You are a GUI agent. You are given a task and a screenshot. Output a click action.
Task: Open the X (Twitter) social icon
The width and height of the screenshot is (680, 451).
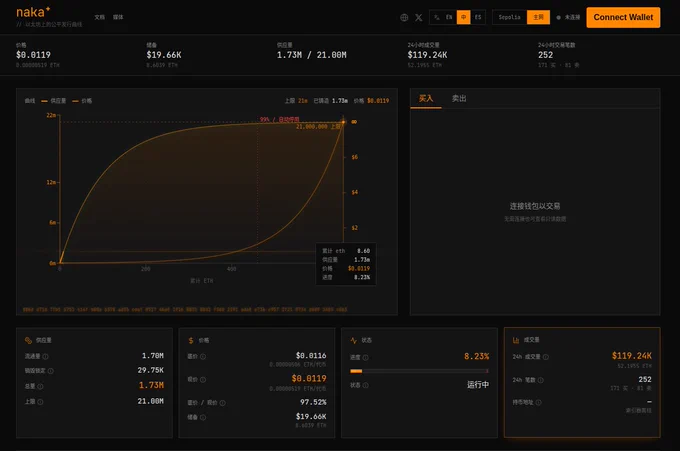click(x=418, y=17)
